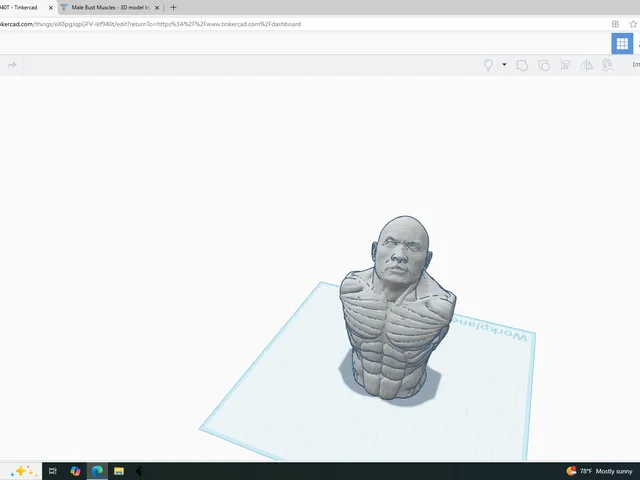
Task: Click the Ungroup shapes icon
Action: 544,65
